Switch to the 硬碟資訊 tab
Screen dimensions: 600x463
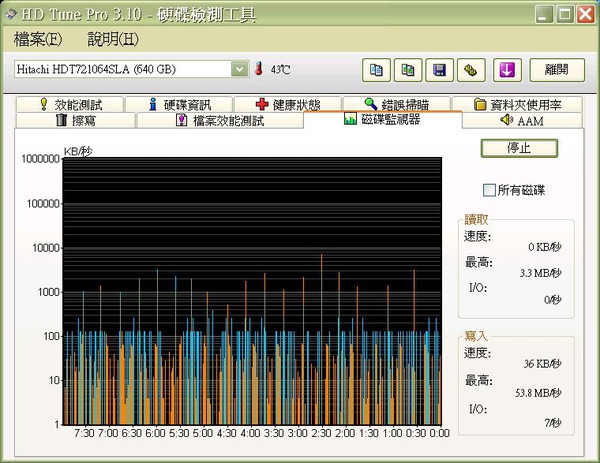[179, 104]
